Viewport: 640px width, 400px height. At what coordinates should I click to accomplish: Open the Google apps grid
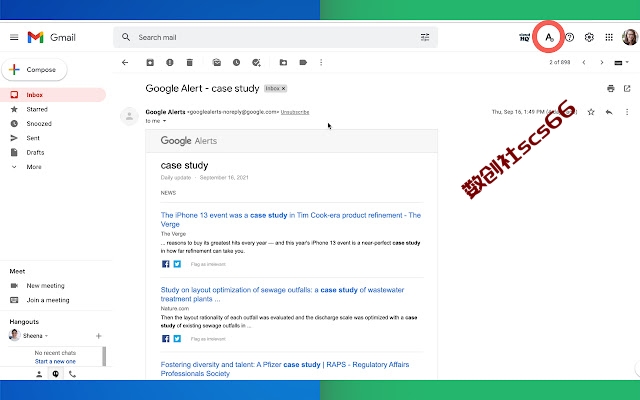pos(609,37)
